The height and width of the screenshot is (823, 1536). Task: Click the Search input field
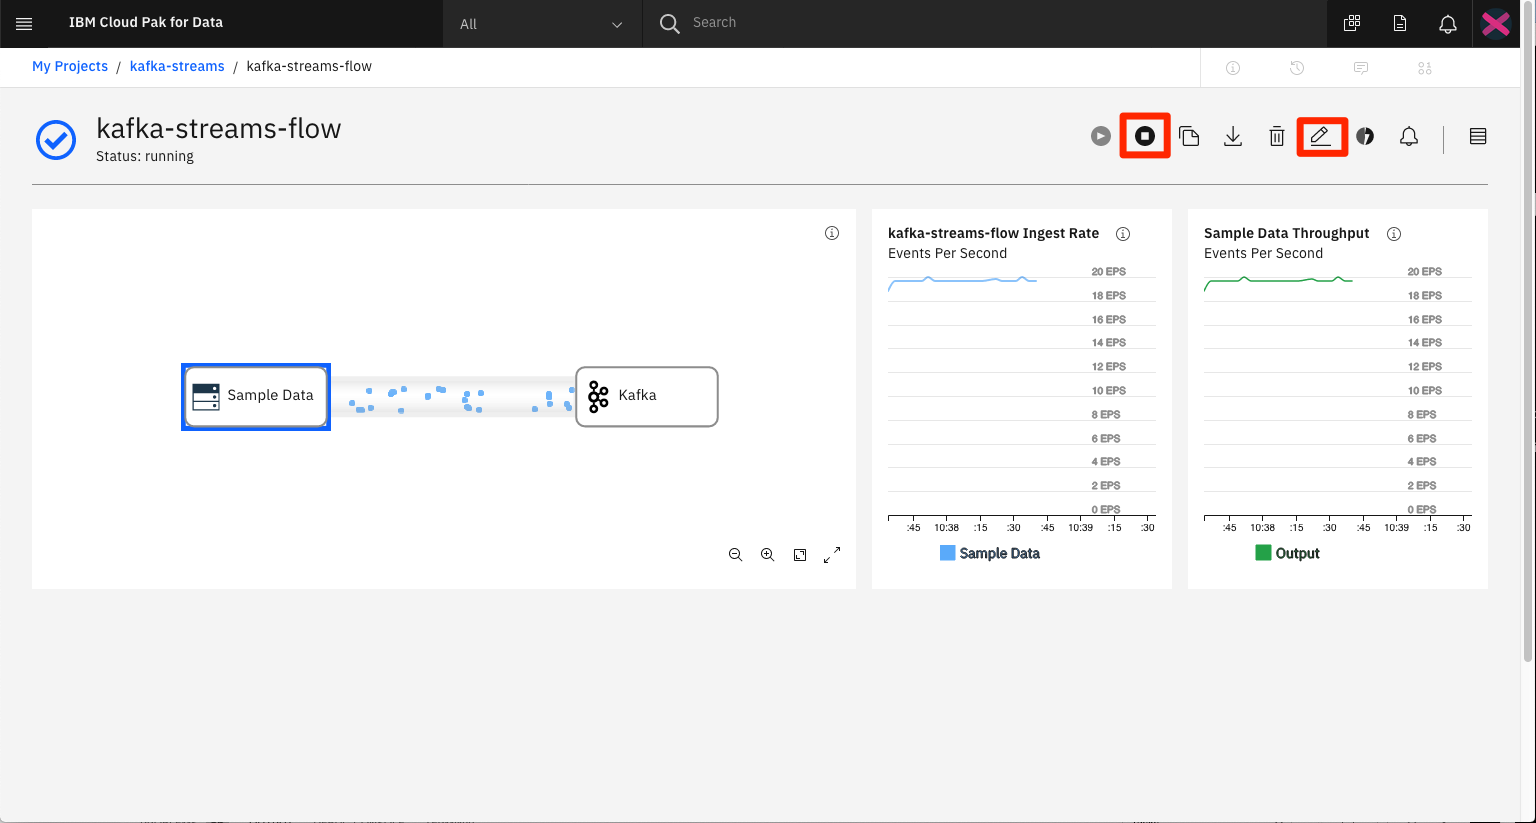(984, 23)
